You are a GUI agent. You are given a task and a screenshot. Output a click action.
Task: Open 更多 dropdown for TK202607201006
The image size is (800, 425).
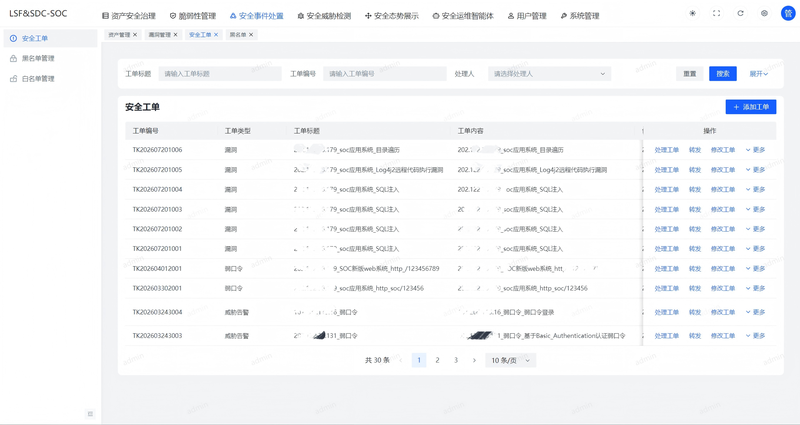pyautogui.click(x=756, y=149)
